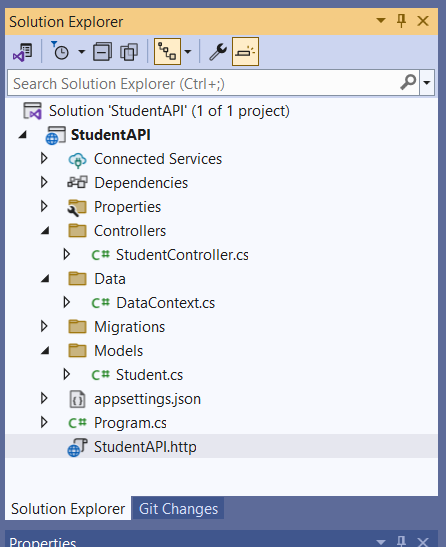The width and height of the screenshot is (446, 547).
Task: Open Properties using the wrench icon
Action: point(218,52)
